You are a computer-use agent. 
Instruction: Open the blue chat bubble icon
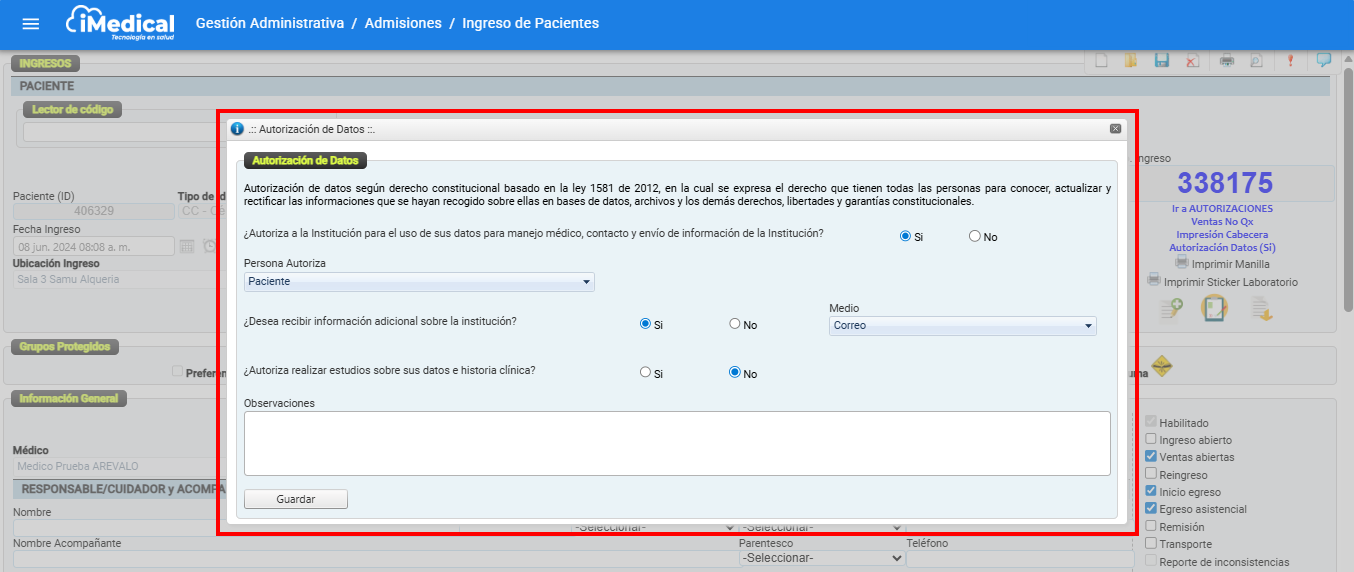coord(1324,60)
